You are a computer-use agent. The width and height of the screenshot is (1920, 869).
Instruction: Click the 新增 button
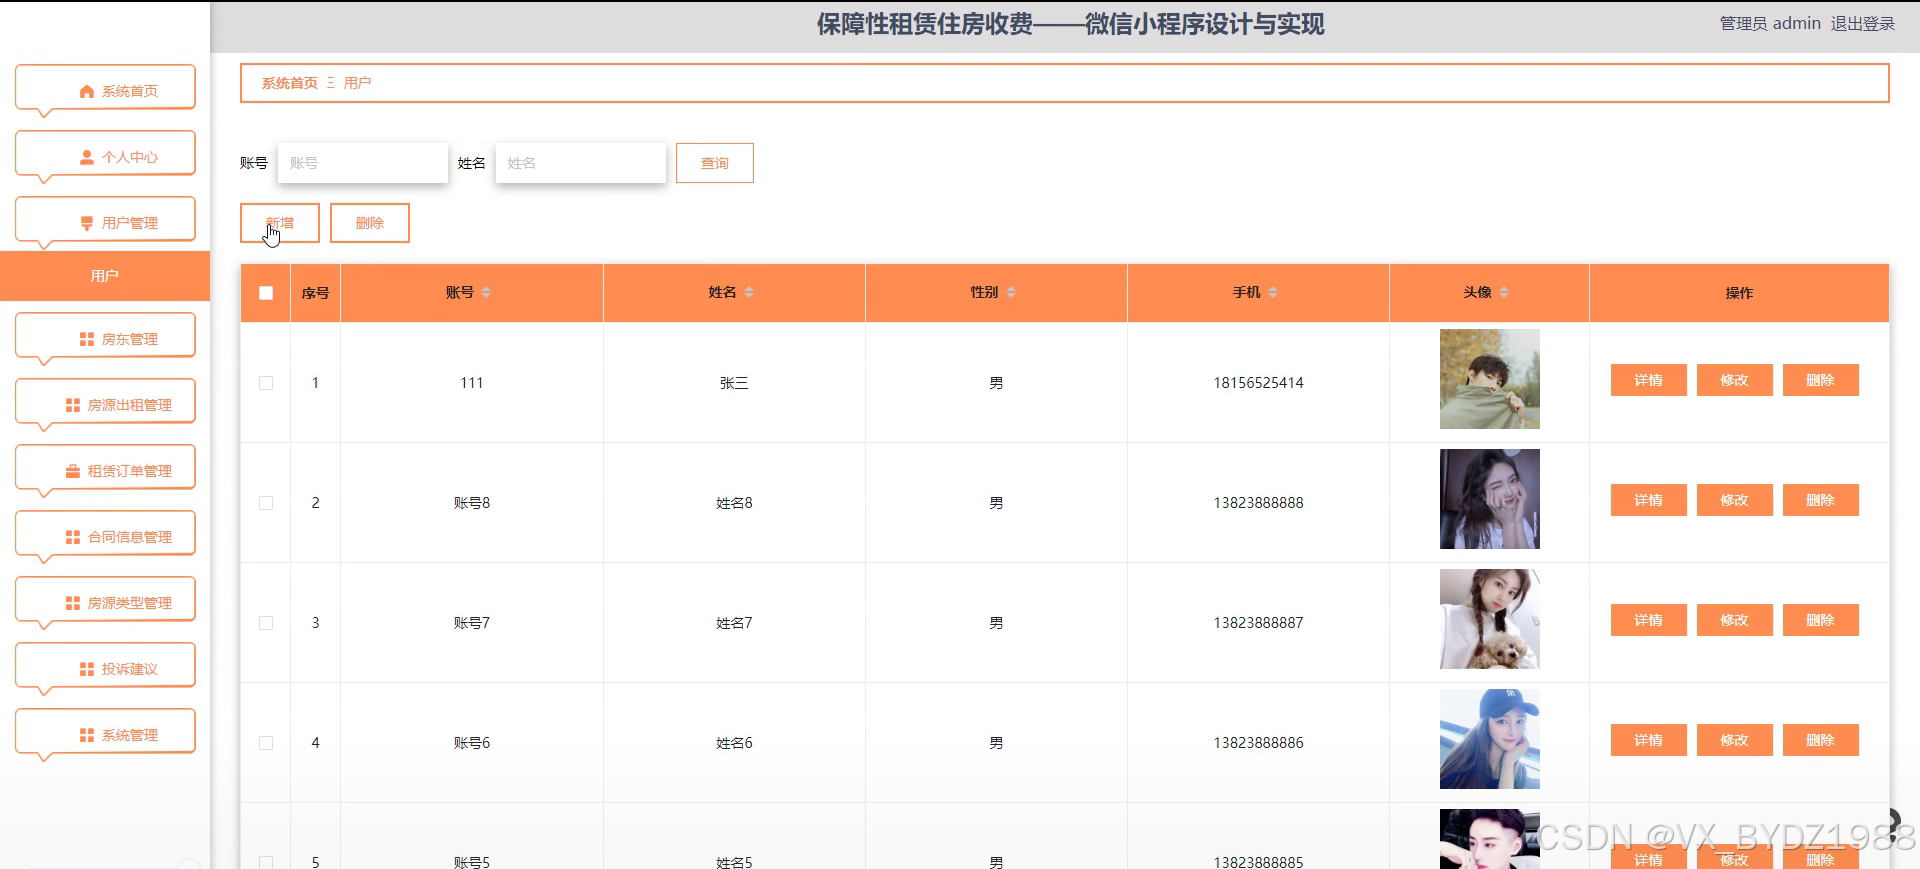[x=280, y=223]
